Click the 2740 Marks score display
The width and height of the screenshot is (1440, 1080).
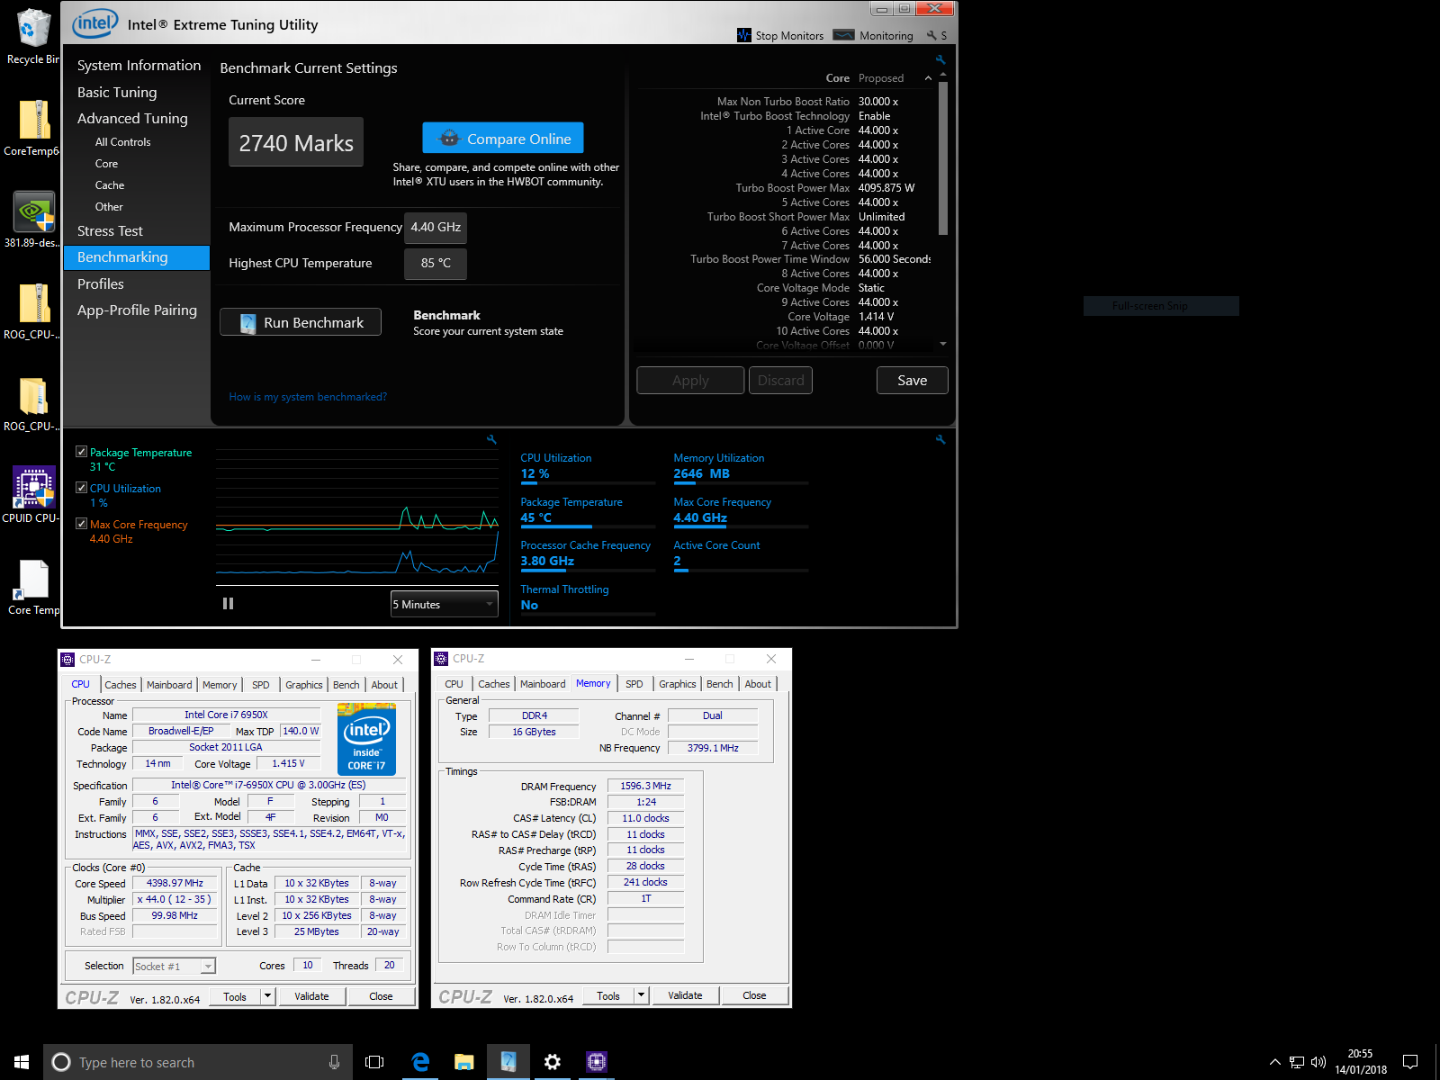tap(296, 143)
